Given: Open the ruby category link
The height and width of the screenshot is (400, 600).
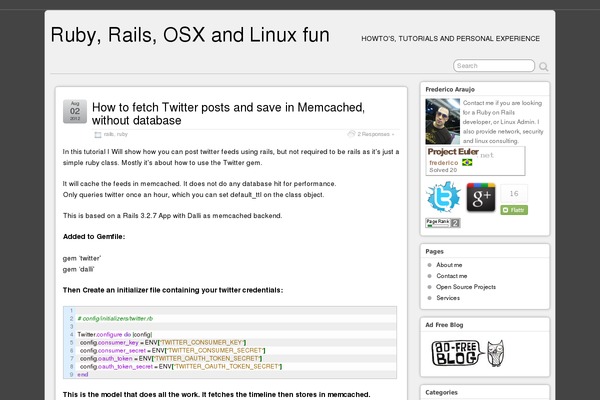Looking at the screenshot, I should (122, 134).
